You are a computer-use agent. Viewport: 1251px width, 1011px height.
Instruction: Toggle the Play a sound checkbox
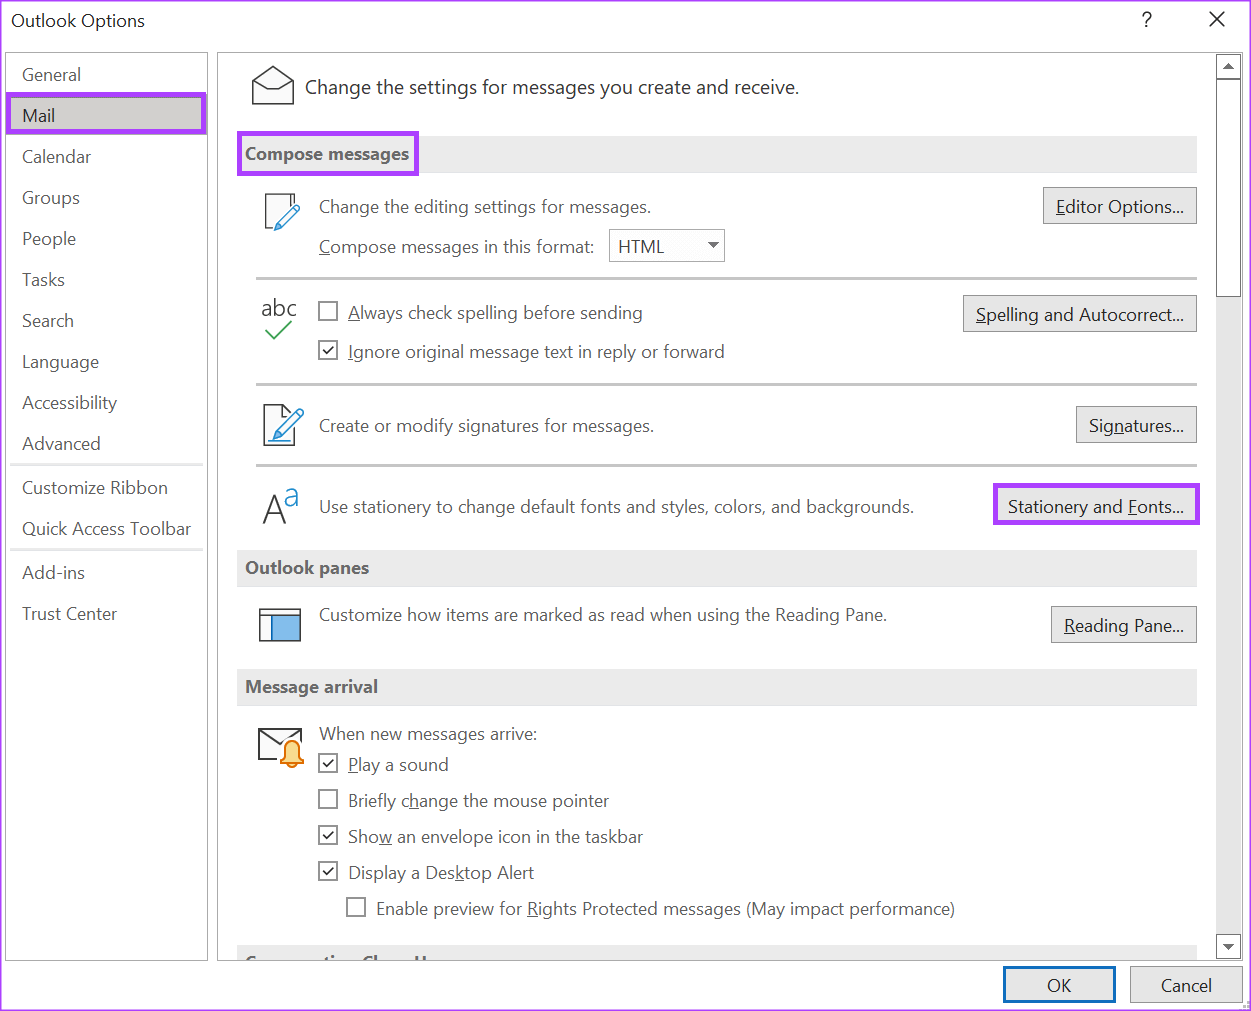328,764
